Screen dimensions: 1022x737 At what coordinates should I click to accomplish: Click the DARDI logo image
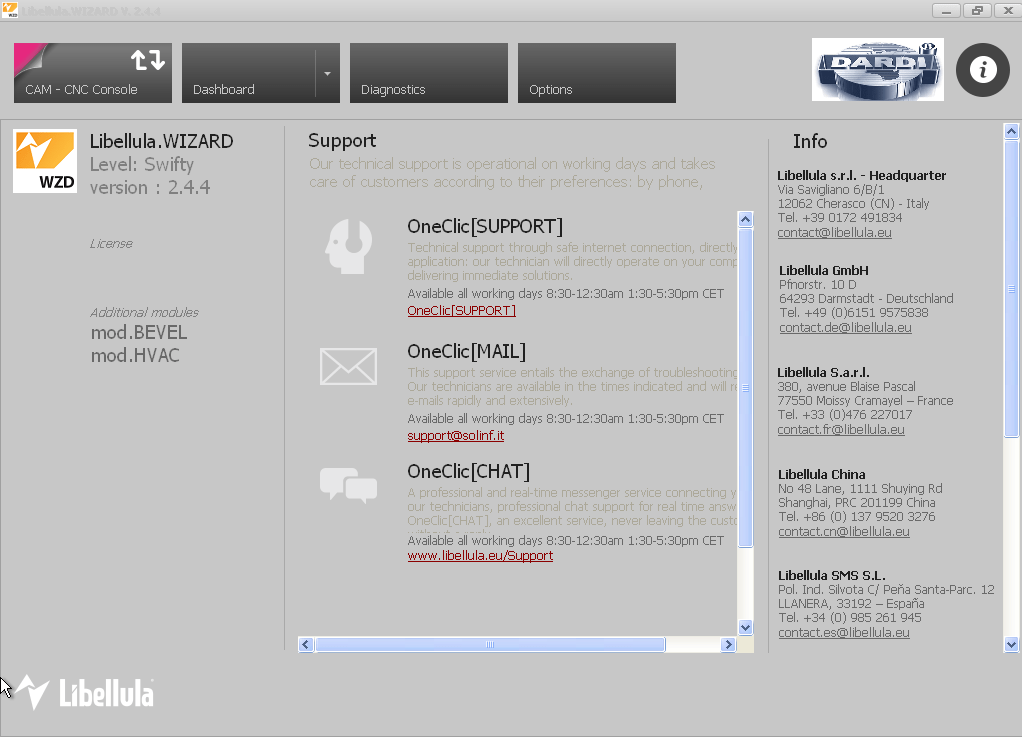click(x=877, y=70)
